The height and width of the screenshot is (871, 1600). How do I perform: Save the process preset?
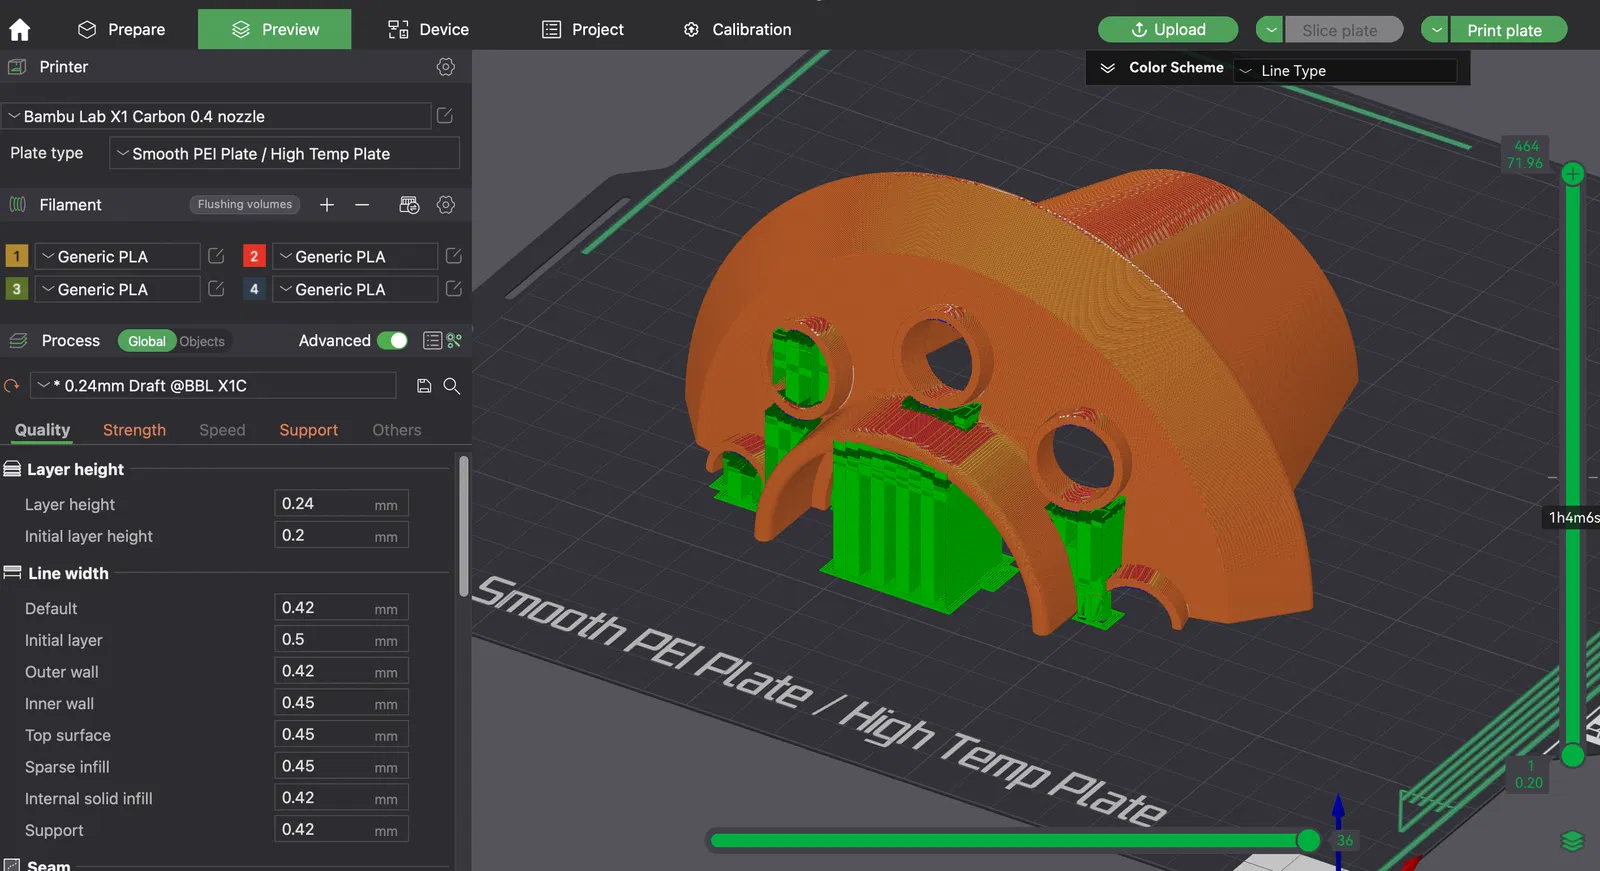coord(424,386)
